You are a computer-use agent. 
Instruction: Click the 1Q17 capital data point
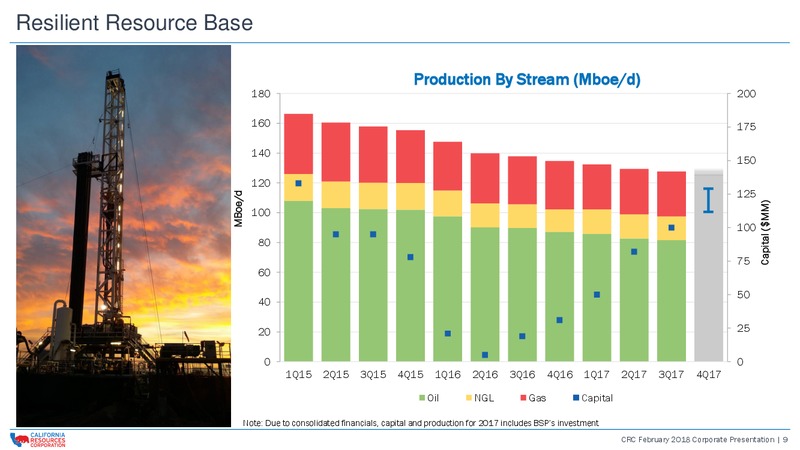(x=597, y=295)
